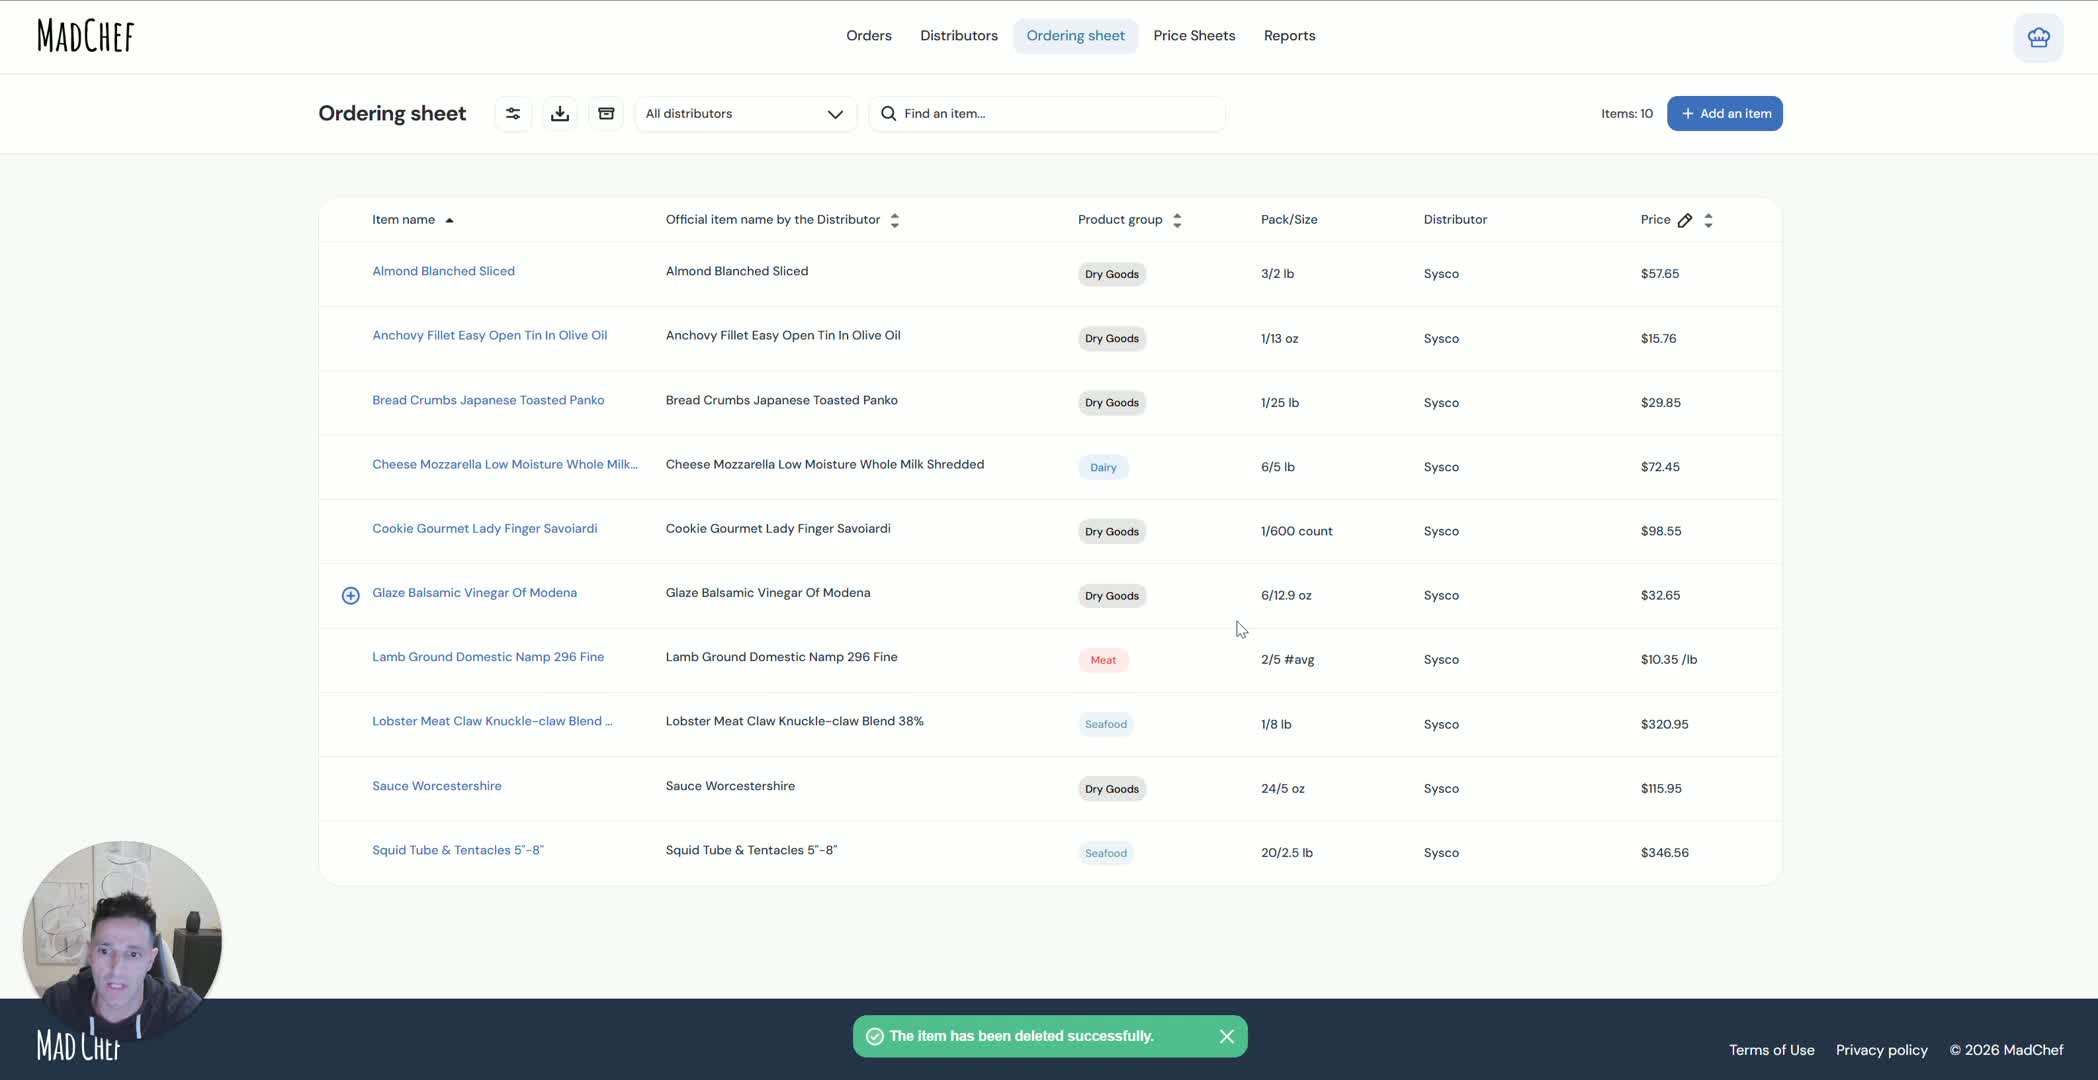Click the archive box icon
This screenshot has width=2098, height=1080.
(606, 114)
